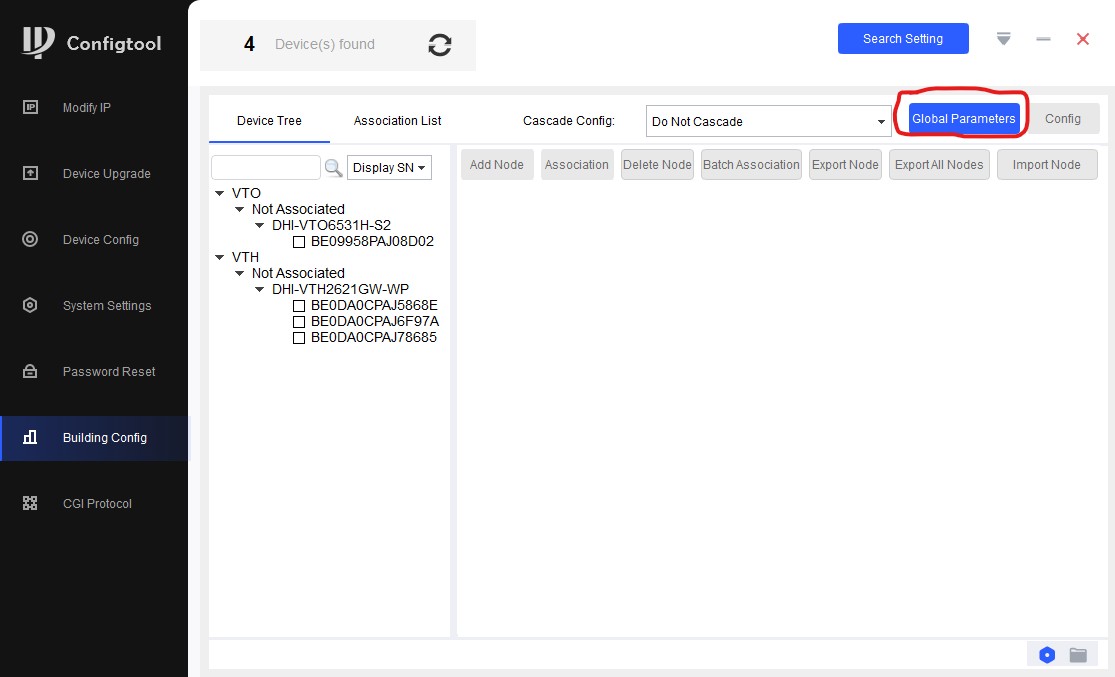Click the Search Setting button
The height and width of the screenshot is (677, 1115).
point(902,39)
